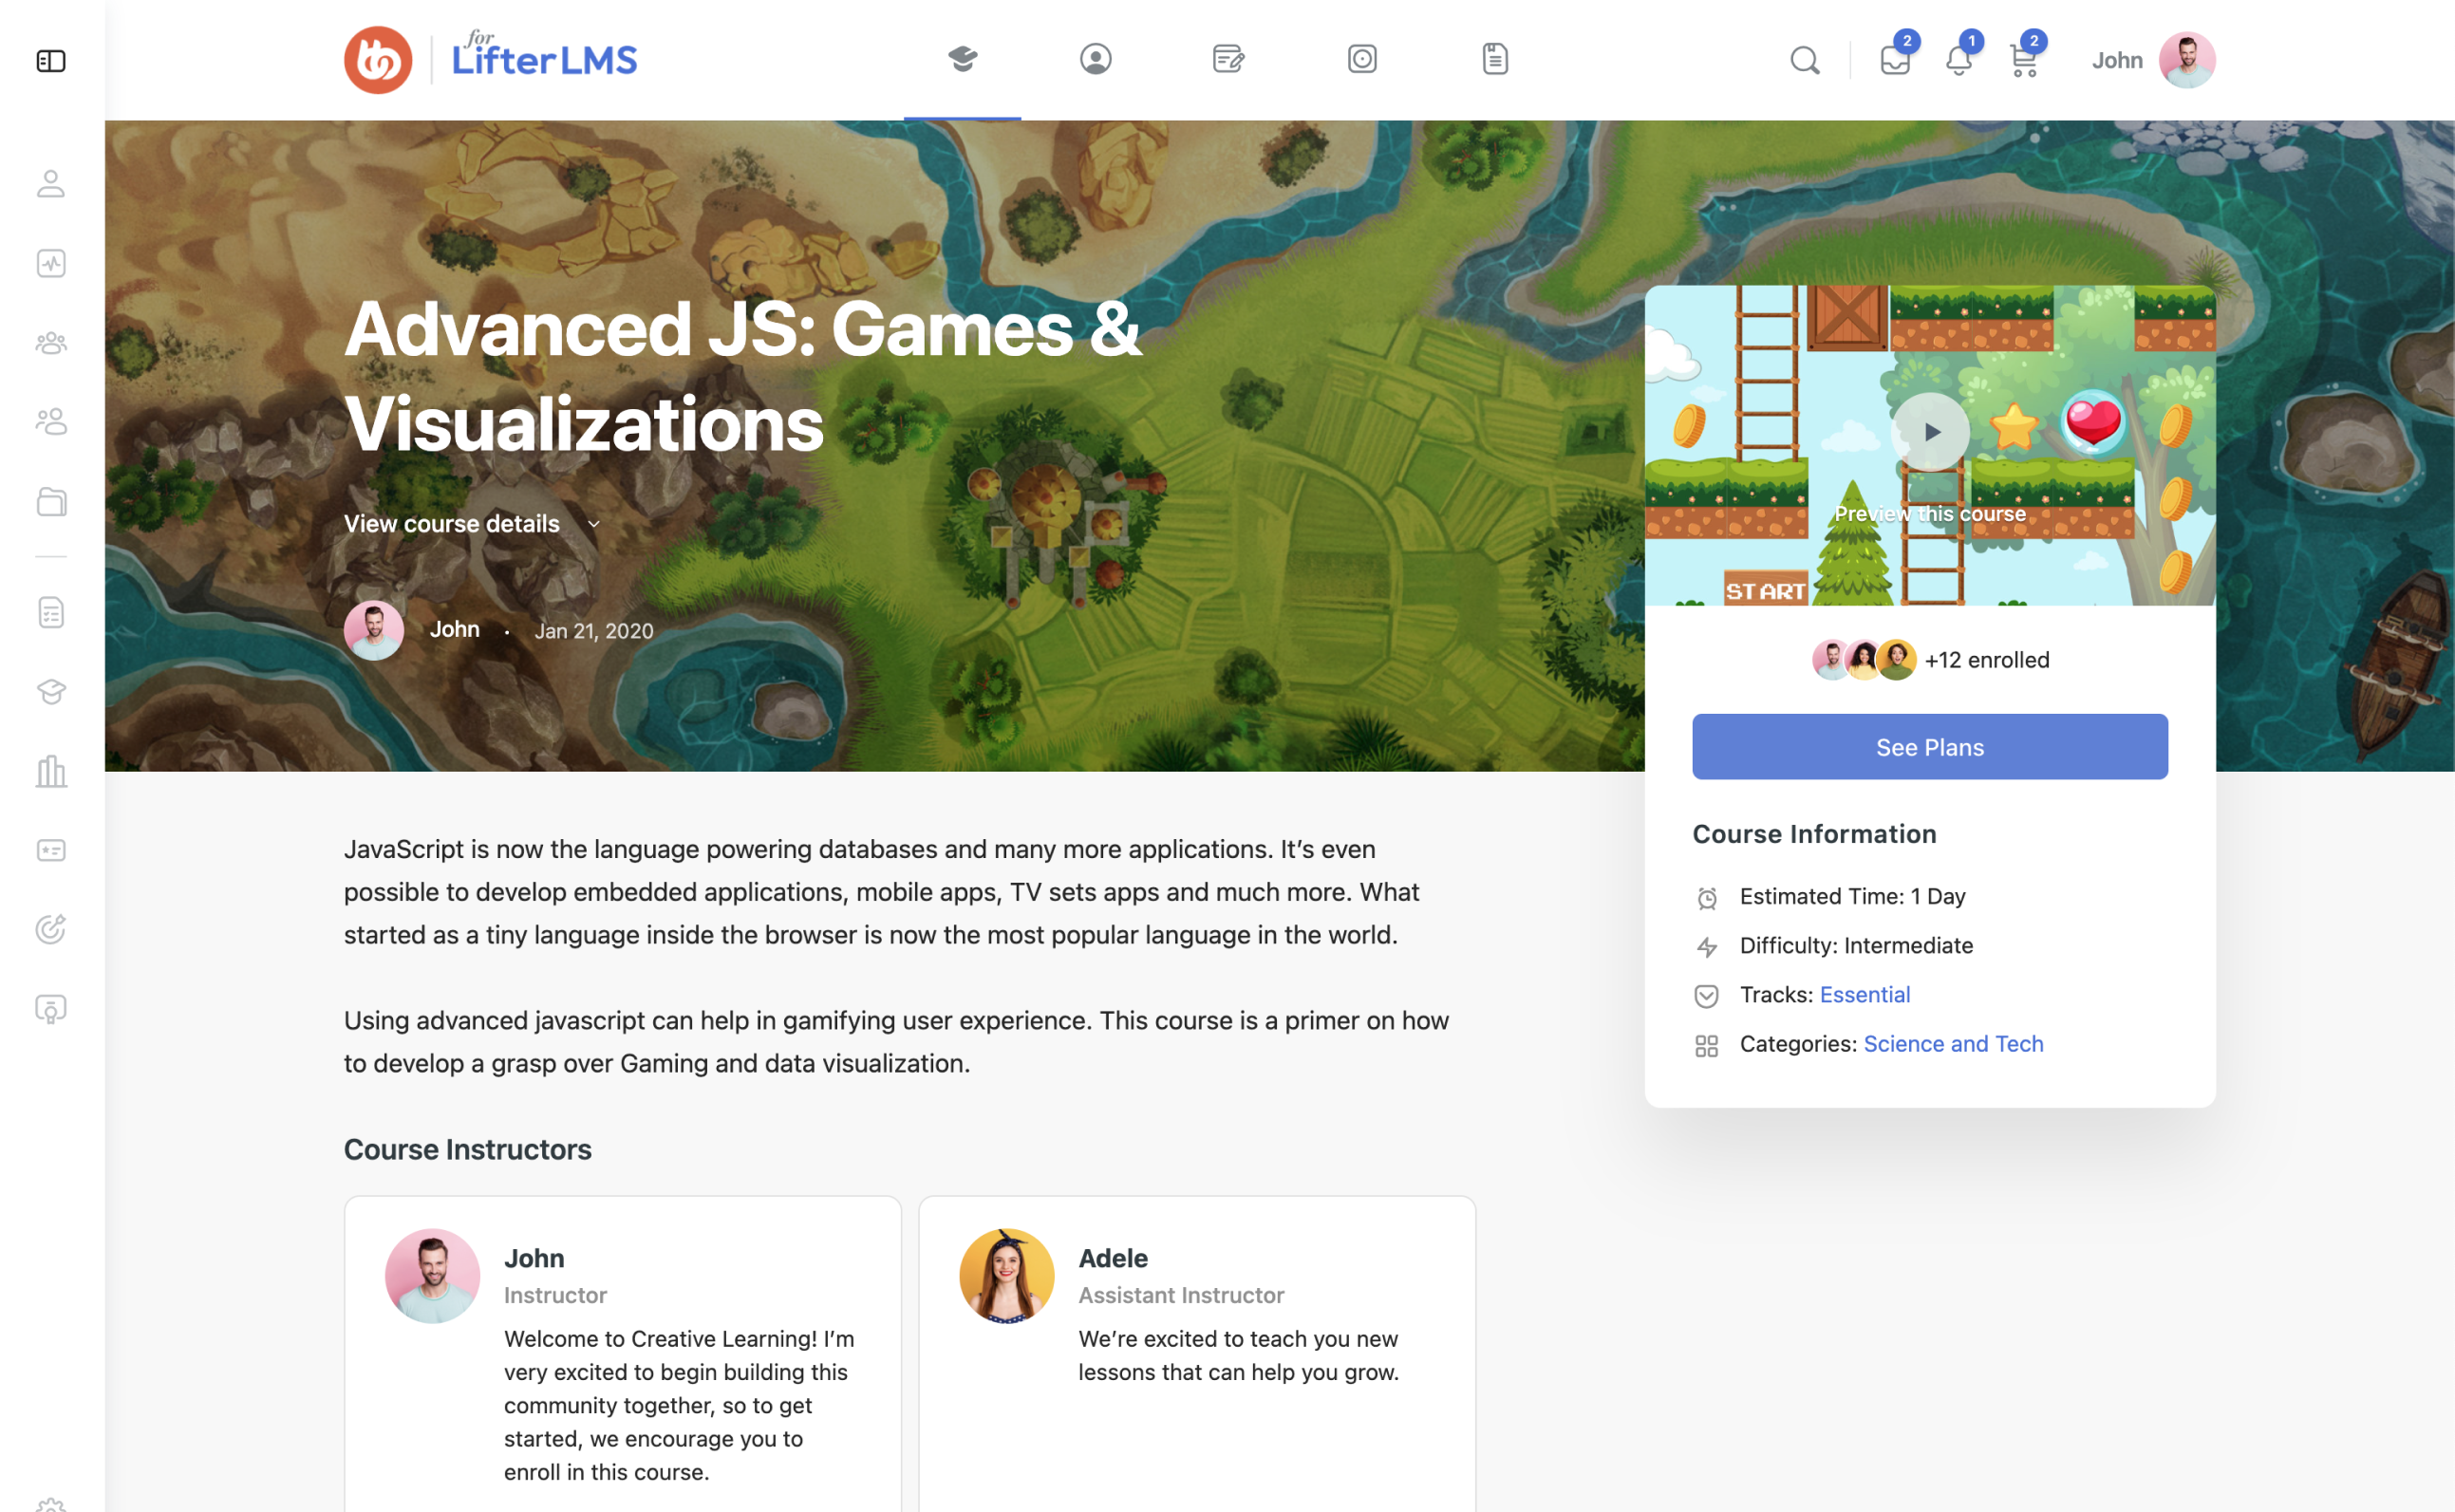The height and width of the screenshot is (1512, 2455).
Task: Click the Estimated Time: 1 Day text
Action: point(1852,897)
